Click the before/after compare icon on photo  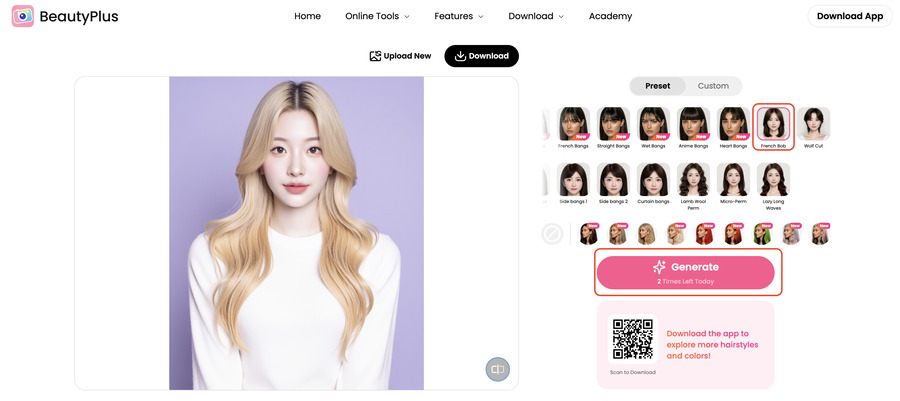498,369
